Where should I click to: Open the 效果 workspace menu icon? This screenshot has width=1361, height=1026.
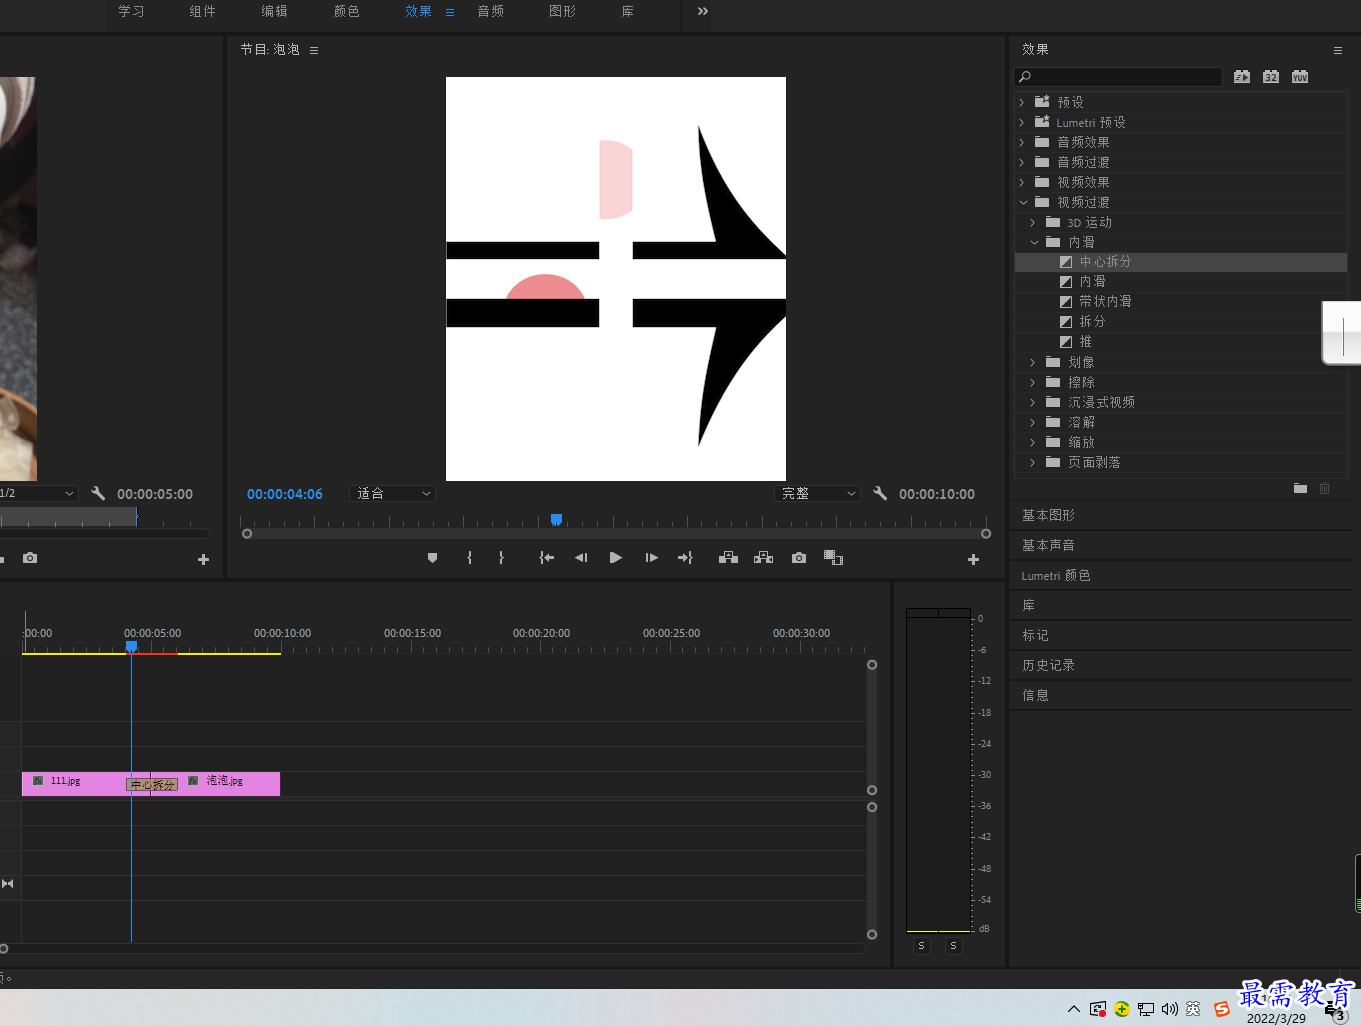click(x=450, y=12)
